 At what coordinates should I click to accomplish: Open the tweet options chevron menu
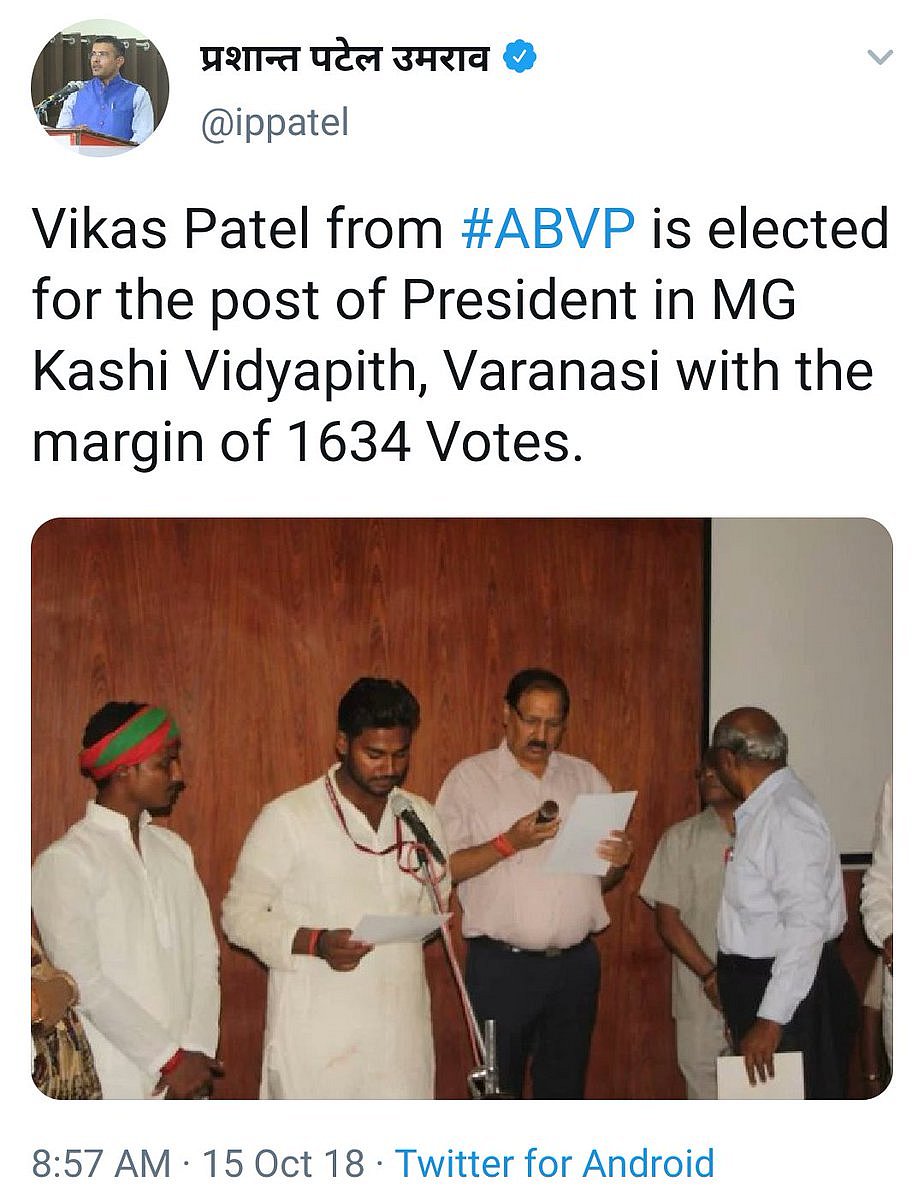pos(879,58)
